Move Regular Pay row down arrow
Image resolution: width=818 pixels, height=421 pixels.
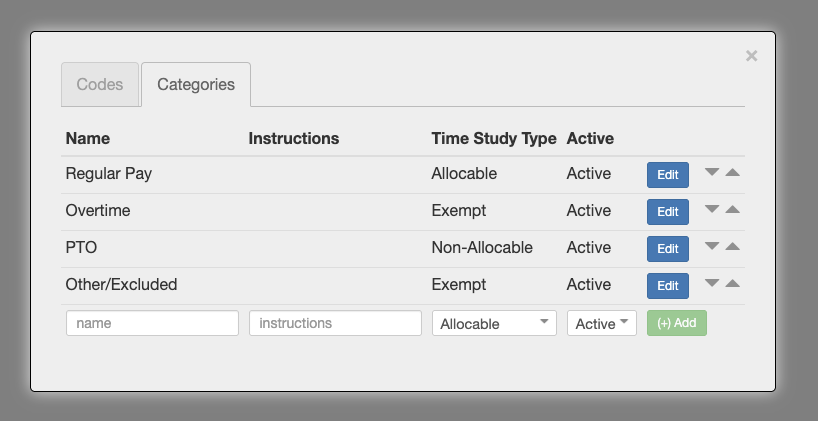[x=712, y=172]
